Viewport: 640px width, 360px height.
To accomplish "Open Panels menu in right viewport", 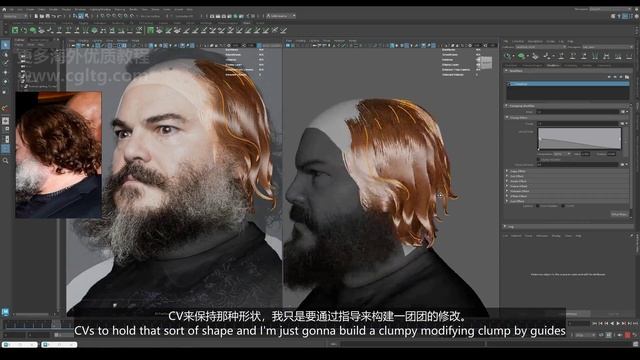I will coord(352,41).
